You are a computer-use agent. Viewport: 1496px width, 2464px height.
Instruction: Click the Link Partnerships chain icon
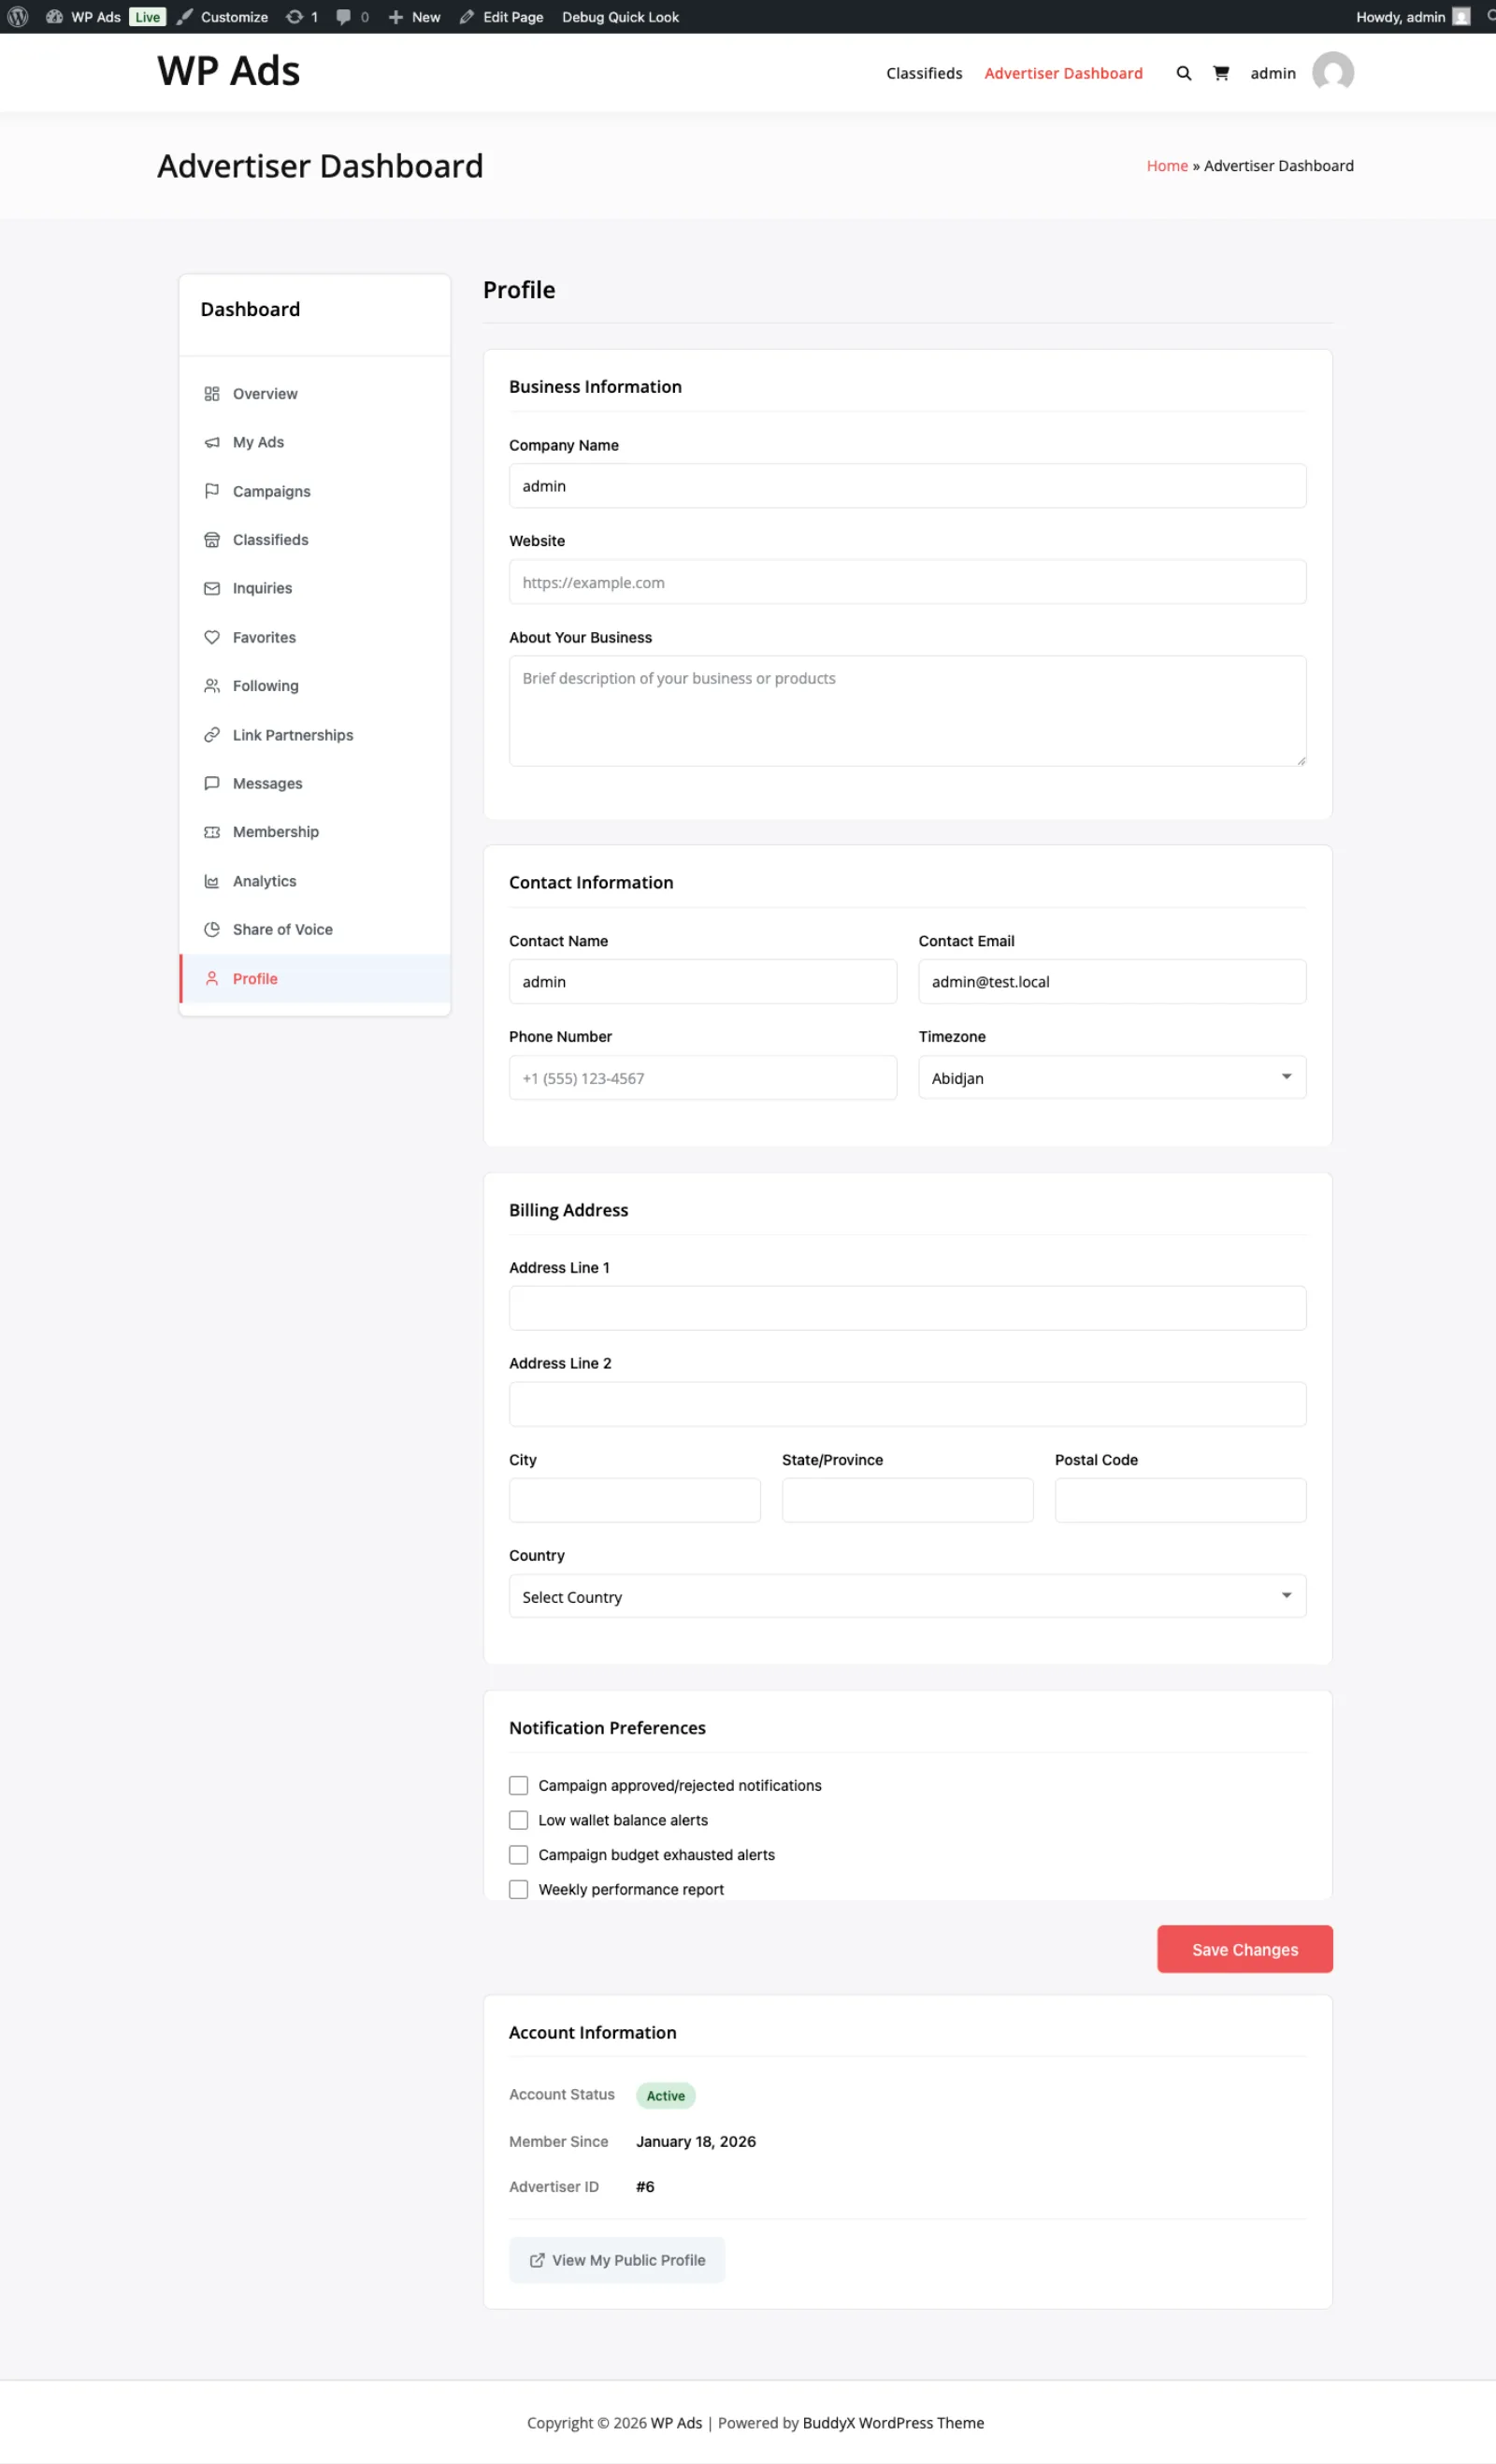(x=212, y=735)
